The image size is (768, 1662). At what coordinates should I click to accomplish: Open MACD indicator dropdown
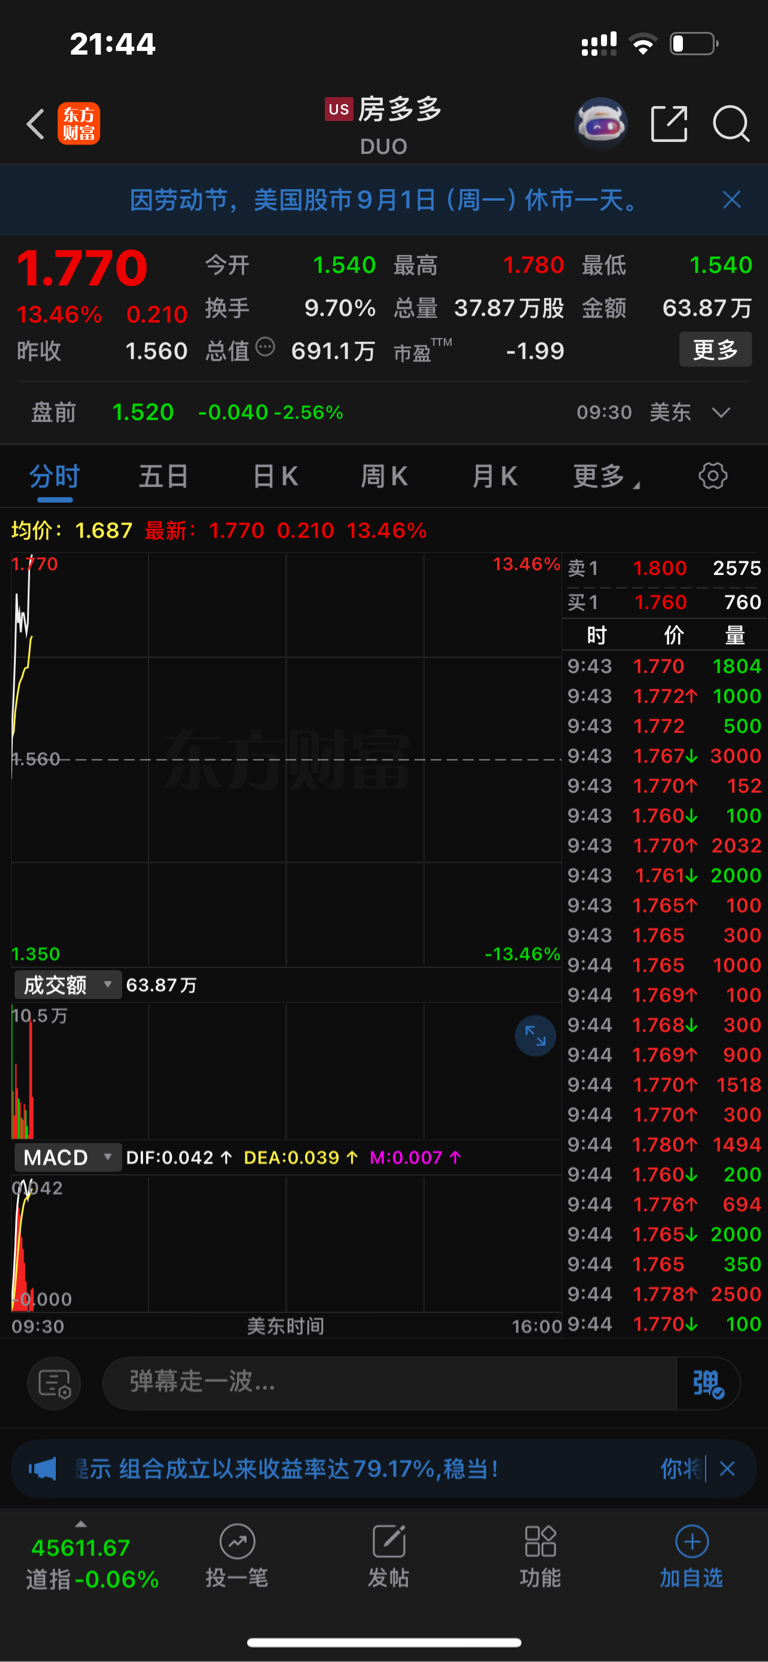pyautogui.click(x=67, y=1158)
